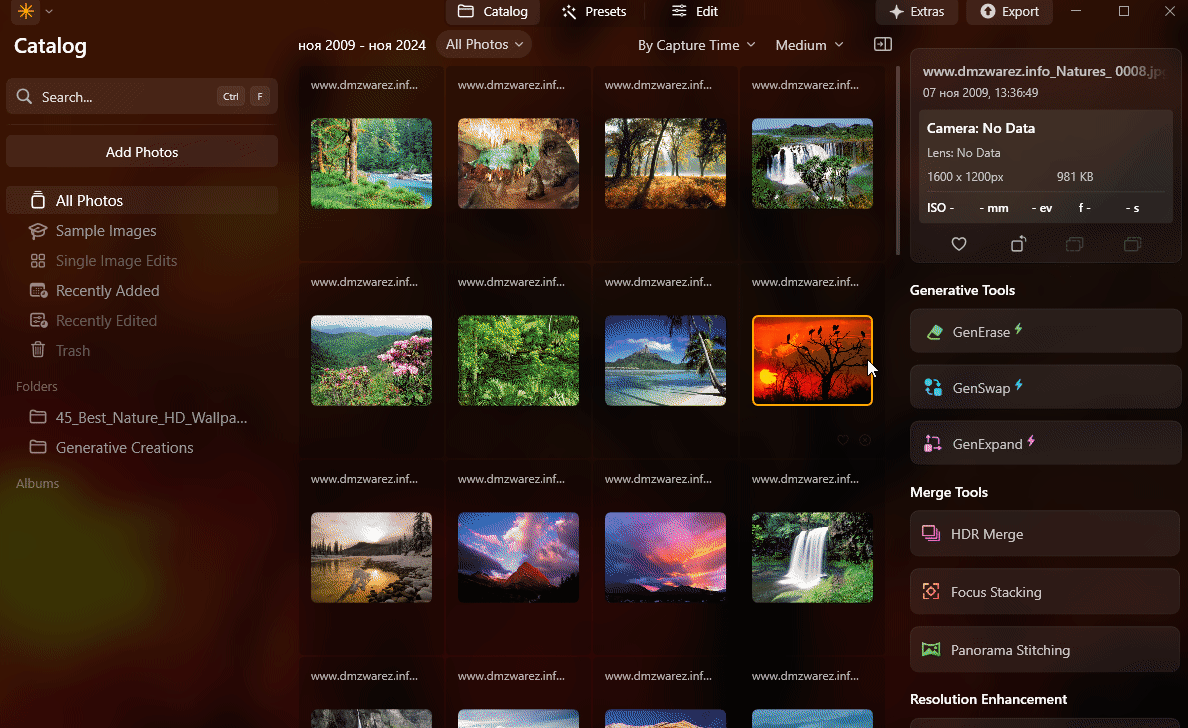Select the jungle waterfall thumbnail

coord(812,558)
